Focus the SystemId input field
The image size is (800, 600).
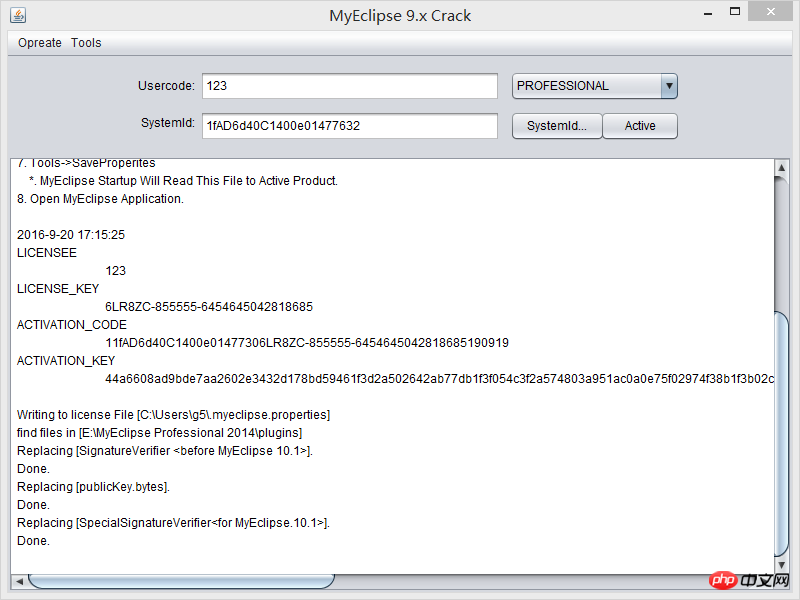tap(349, 126)
